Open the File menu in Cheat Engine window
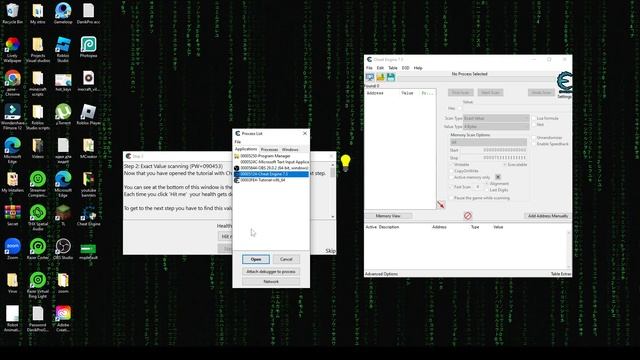Viewport: 640px width, 360px height. pyautogui.click(x=369, y=68)
